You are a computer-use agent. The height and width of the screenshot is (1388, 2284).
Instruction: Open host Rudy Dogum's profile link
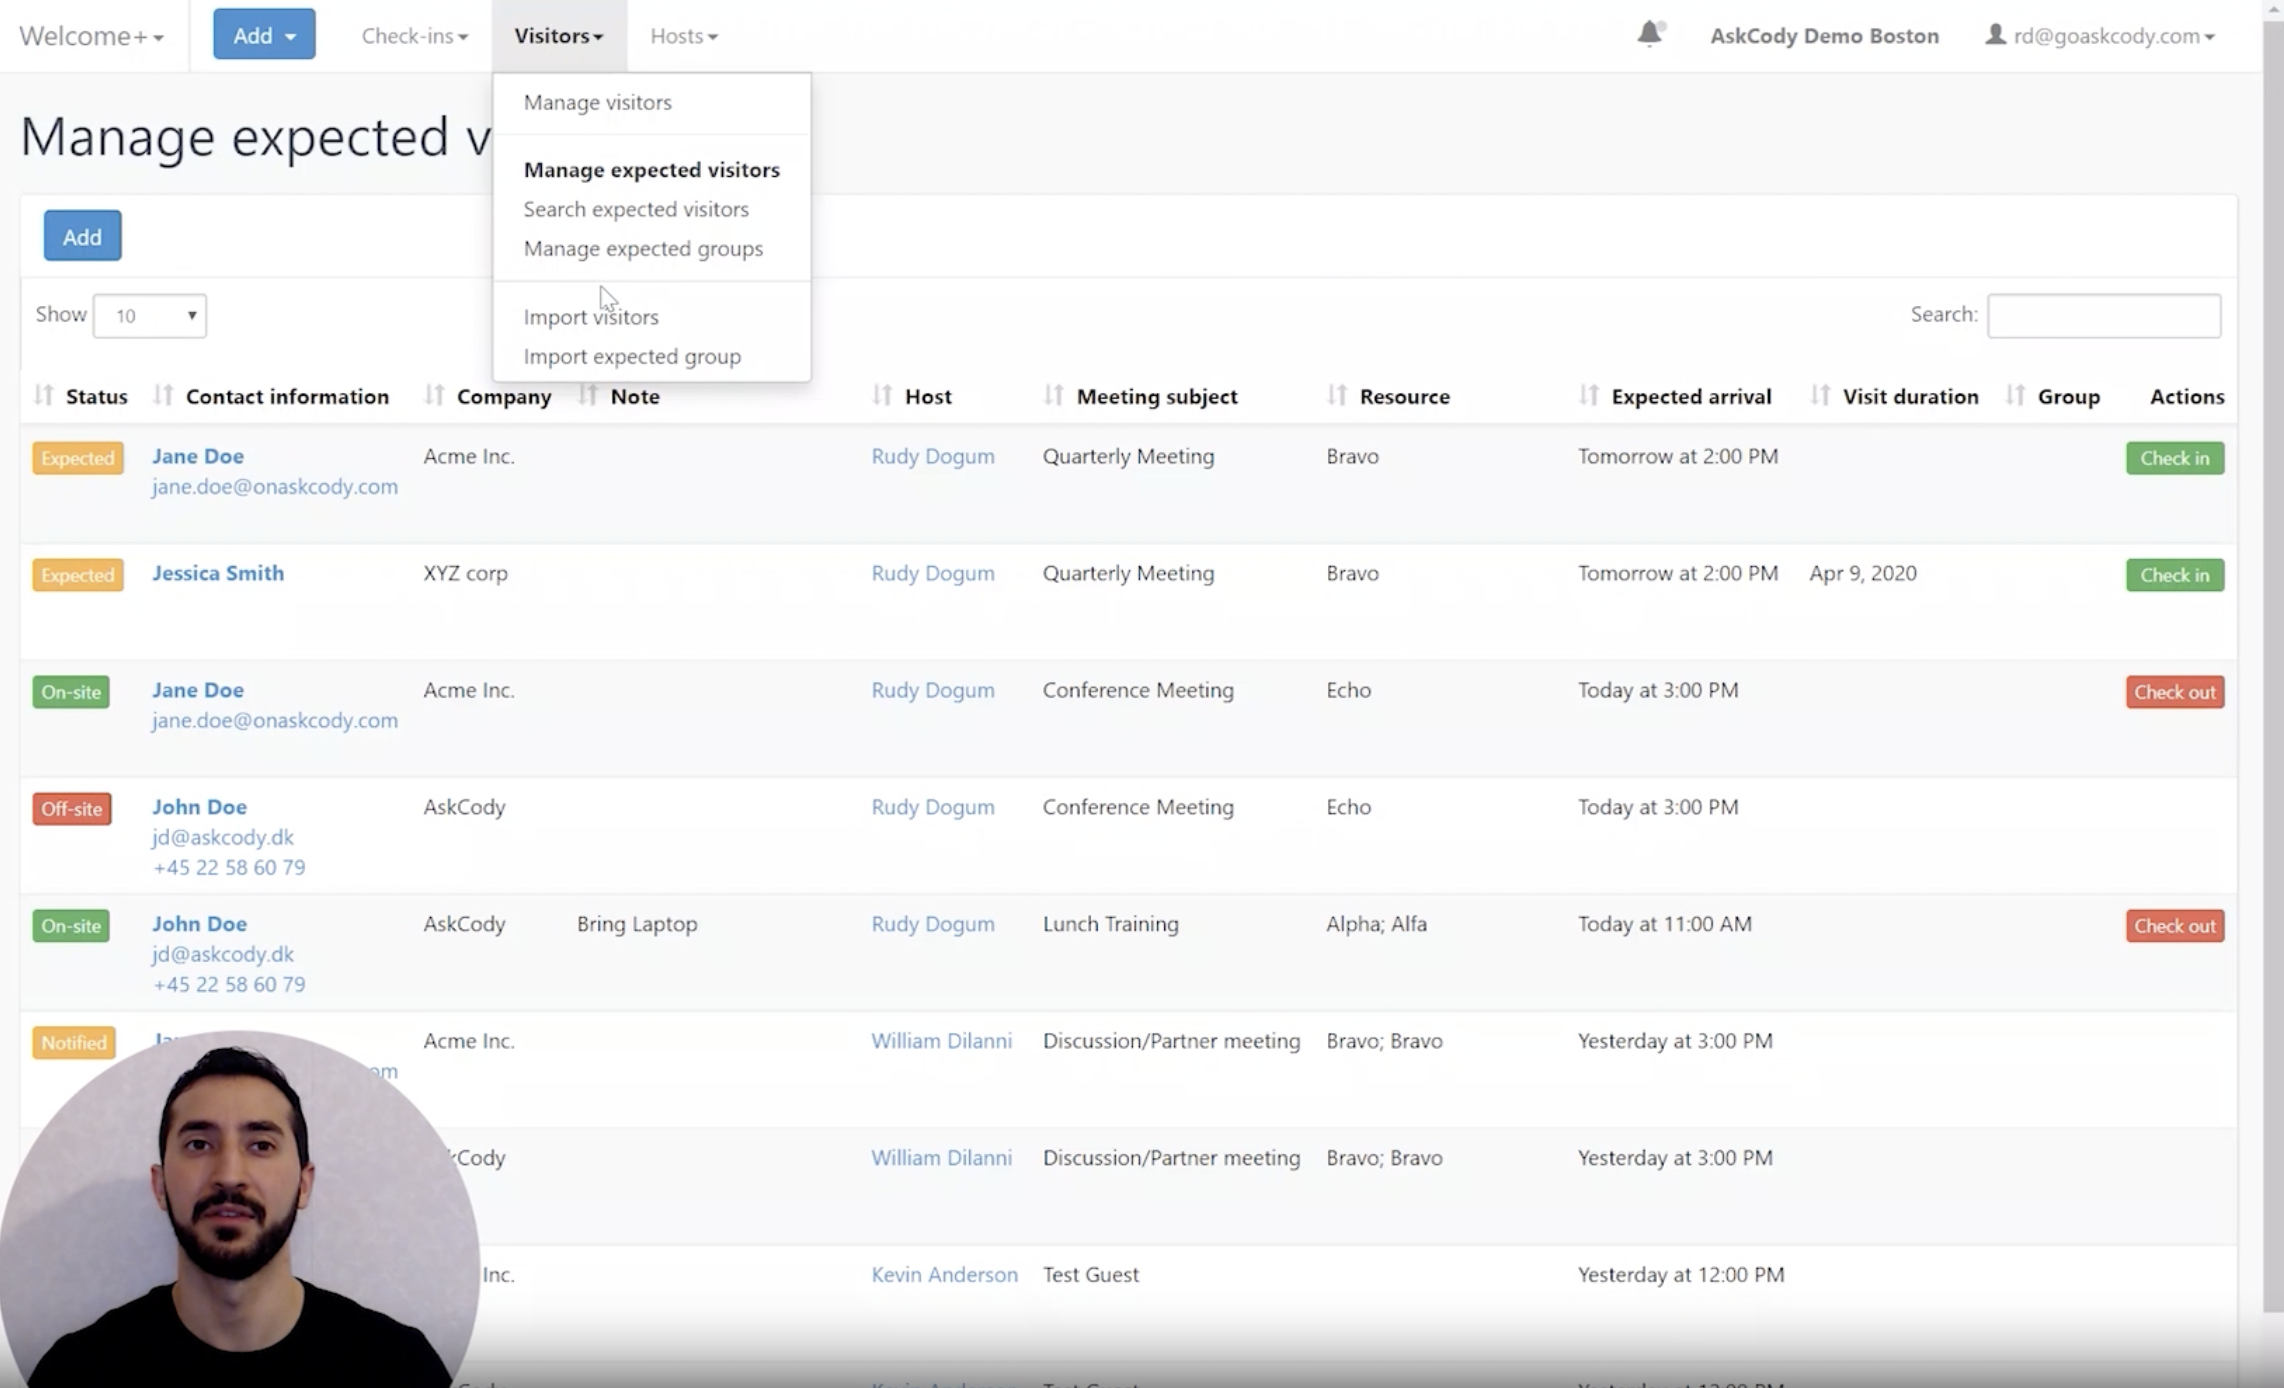[x=932, y=456]
